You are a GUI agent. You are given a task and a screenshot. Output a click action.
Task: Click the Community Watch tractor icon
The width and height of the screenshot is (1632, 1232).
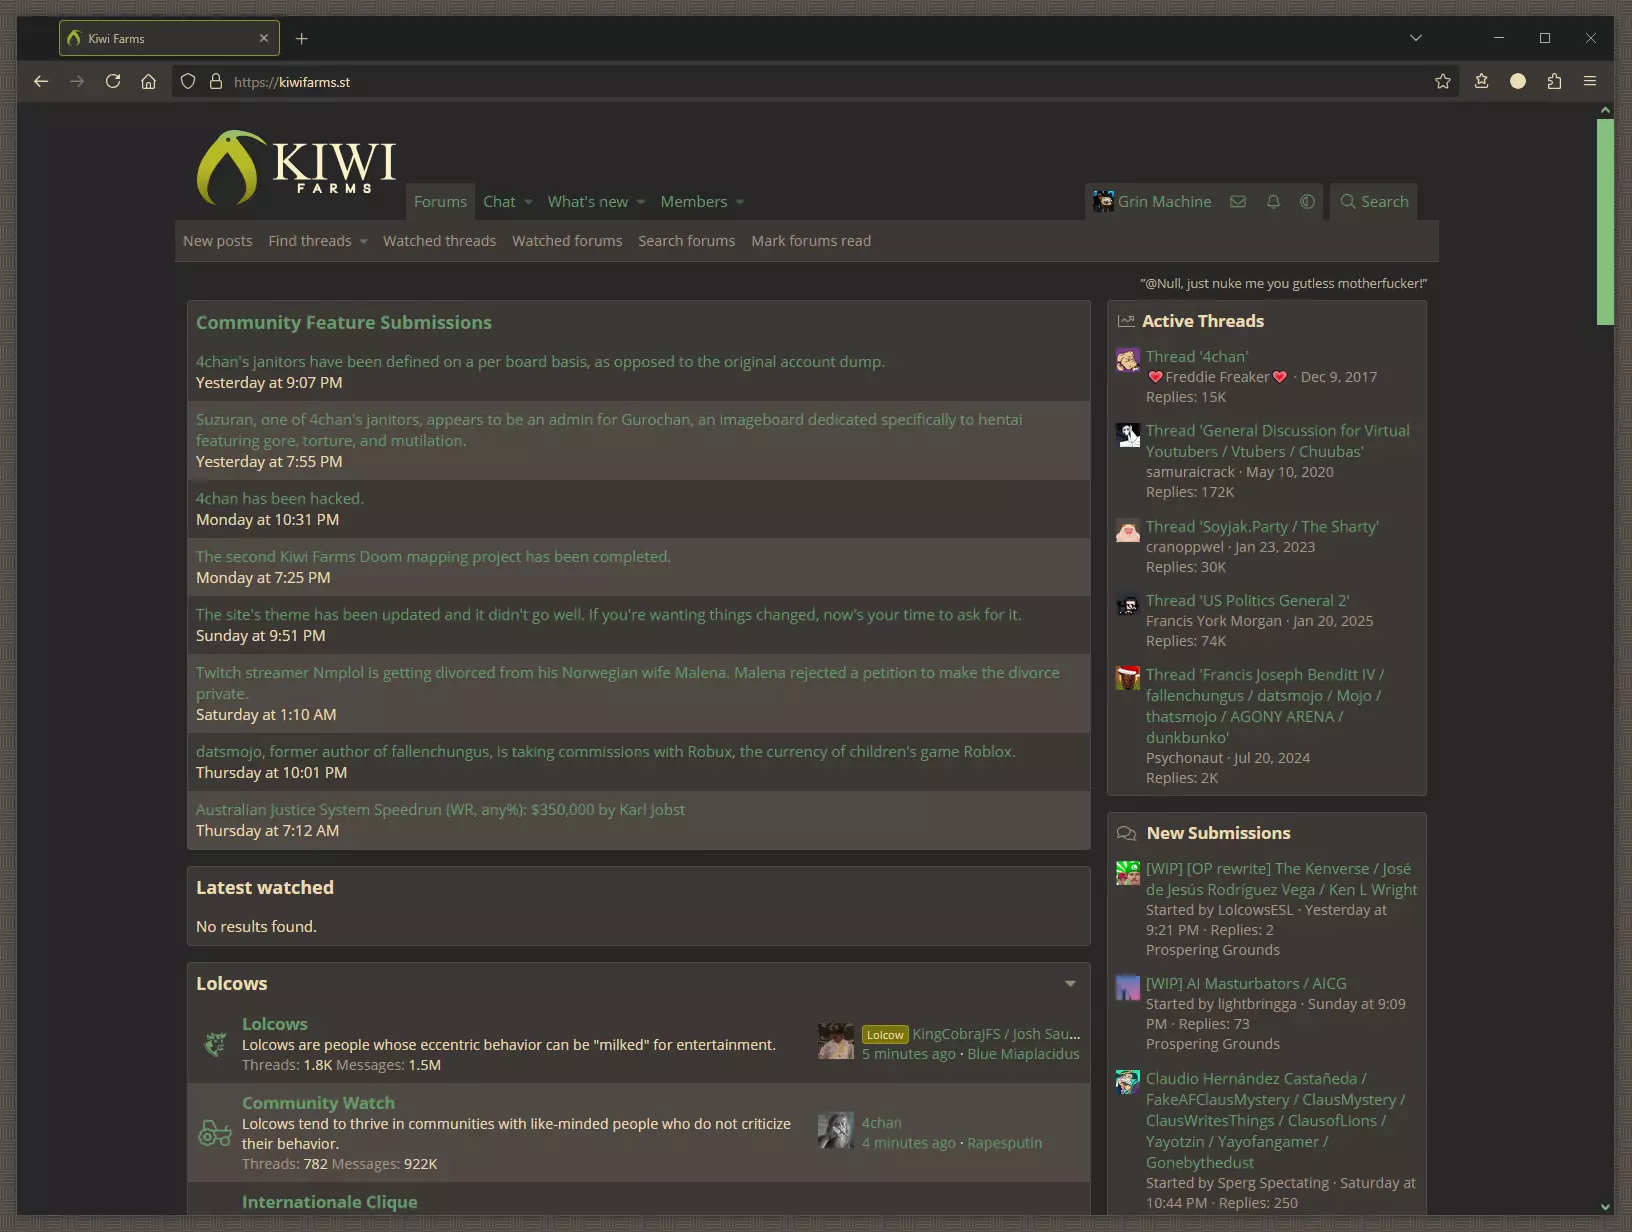coord(215,1133)
